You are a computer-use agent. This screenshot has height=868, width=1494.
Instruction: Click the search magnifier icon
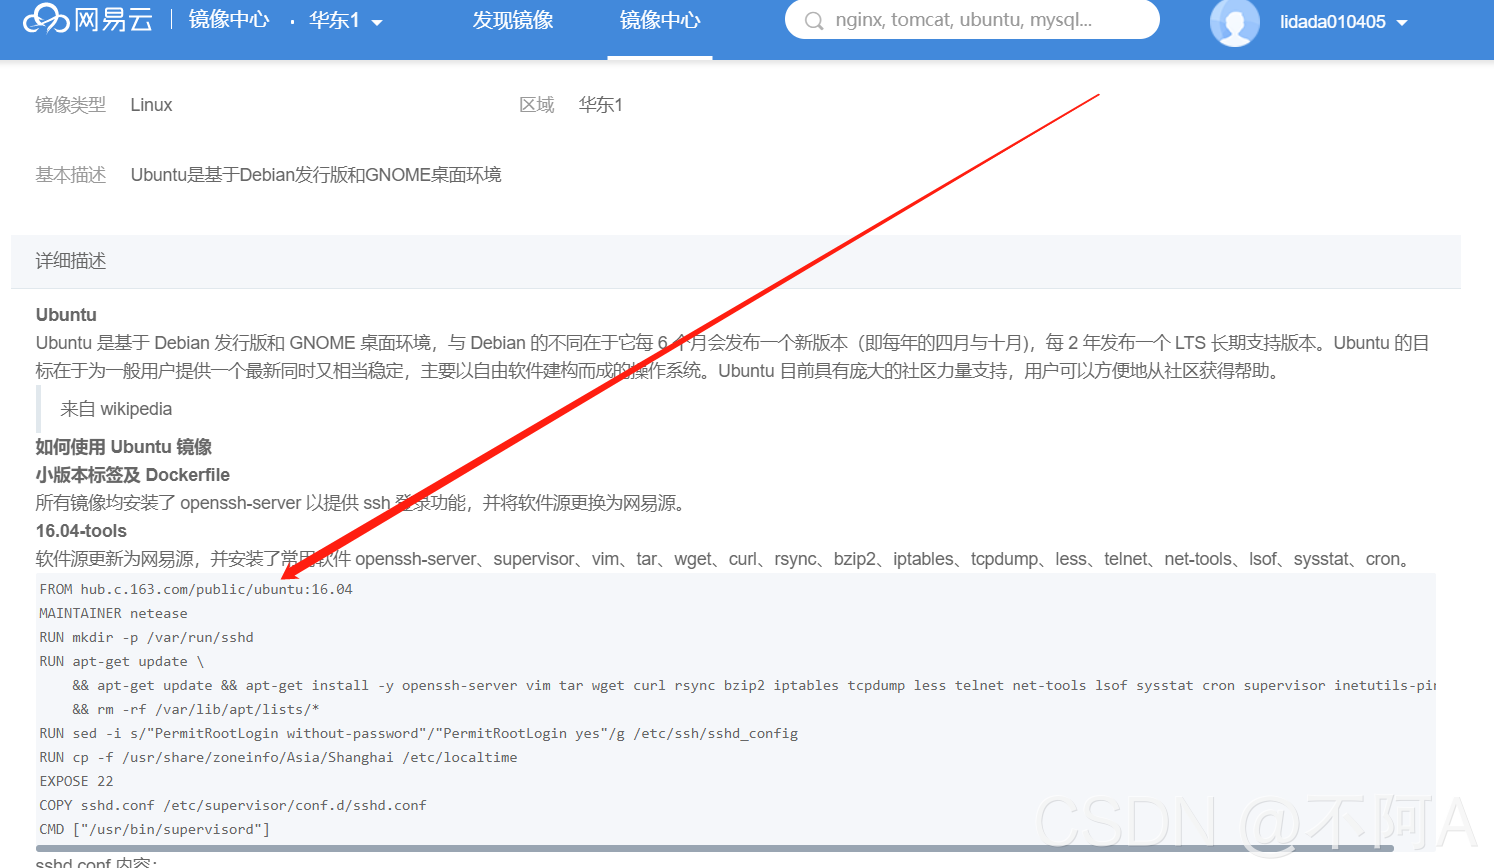815,21
